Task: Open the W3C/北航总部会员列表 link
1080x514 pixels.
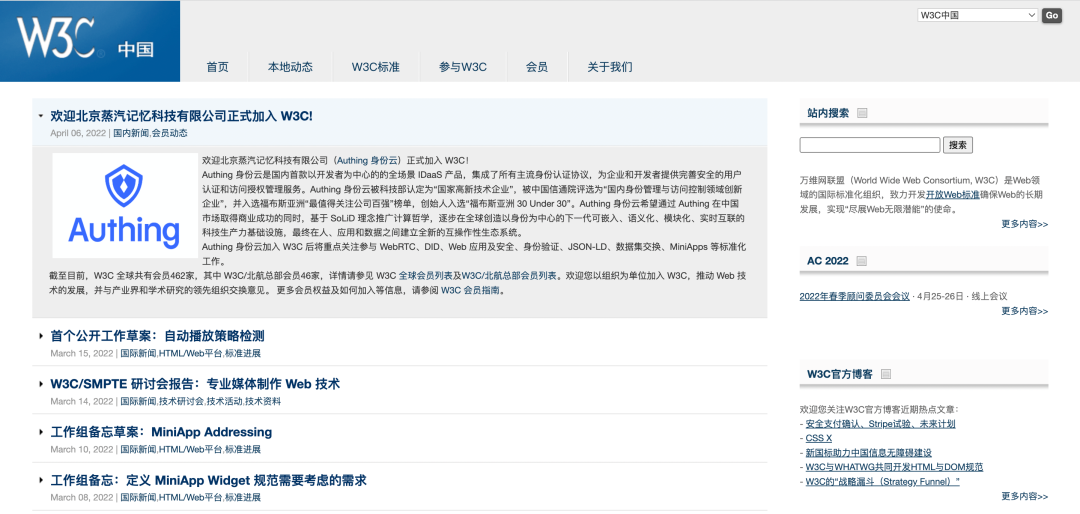Action: 508,276
